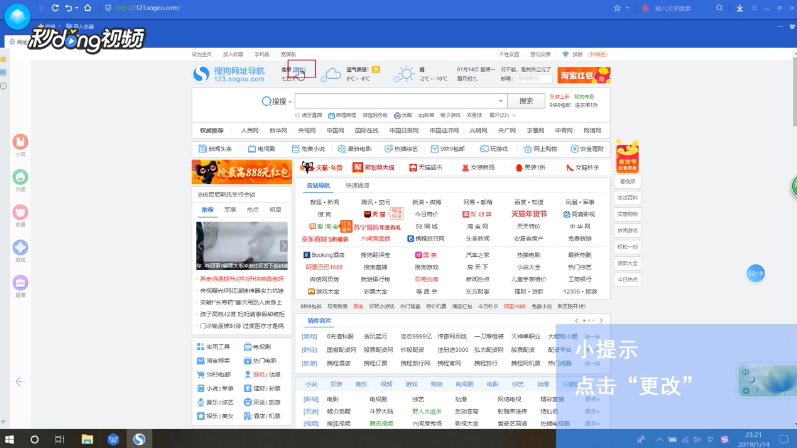Image resolution: width=797 pixels, height=448 pixels.
Task: Select the 推荐 news tab
Action: [207, 210]
